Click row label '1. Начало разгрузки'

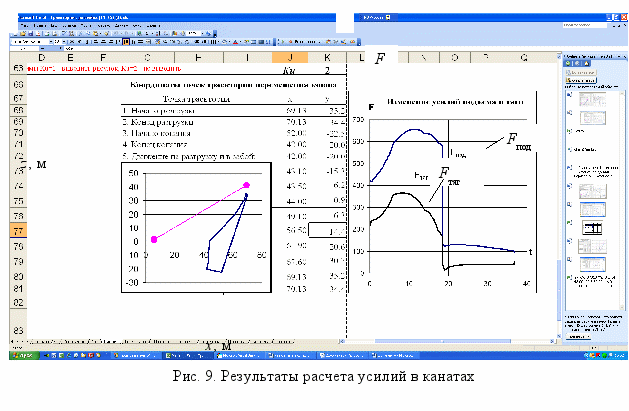[x=159, y=111]
